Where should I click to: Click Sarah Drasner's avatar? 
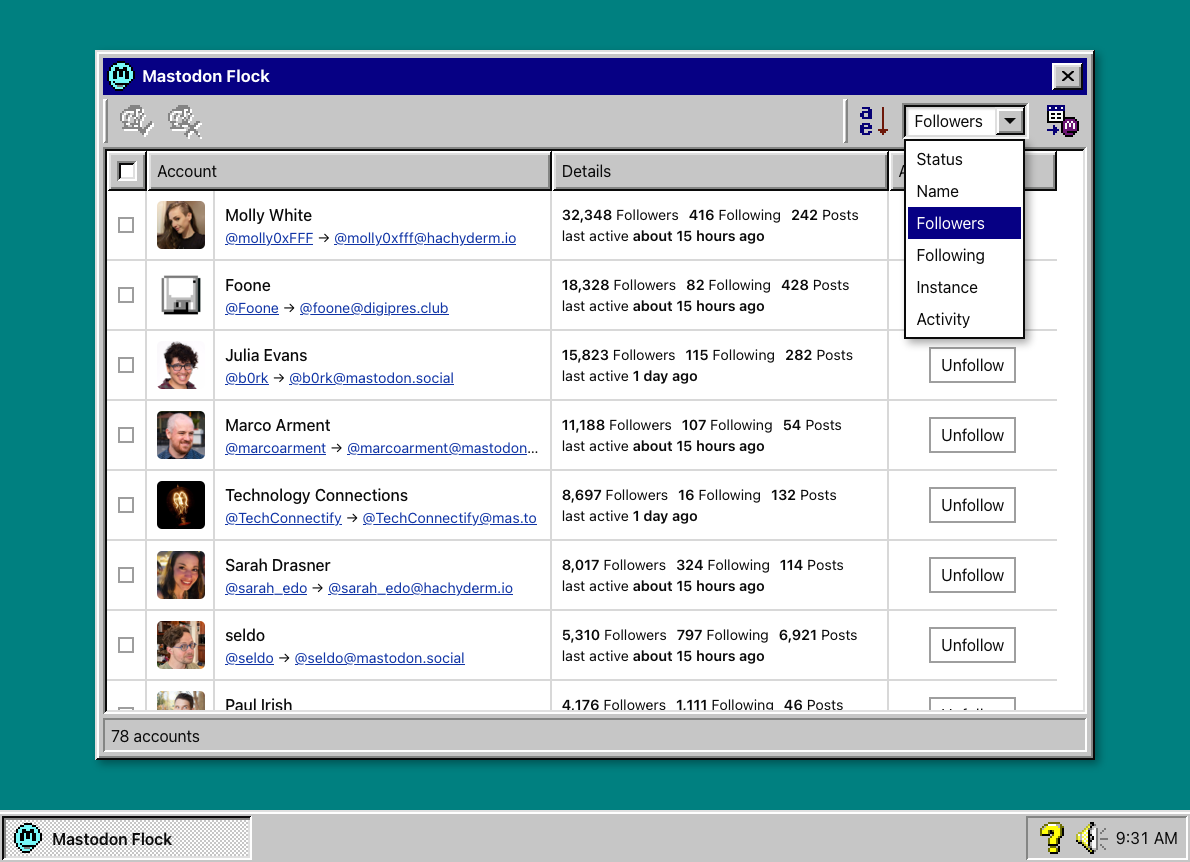(181, 575)
